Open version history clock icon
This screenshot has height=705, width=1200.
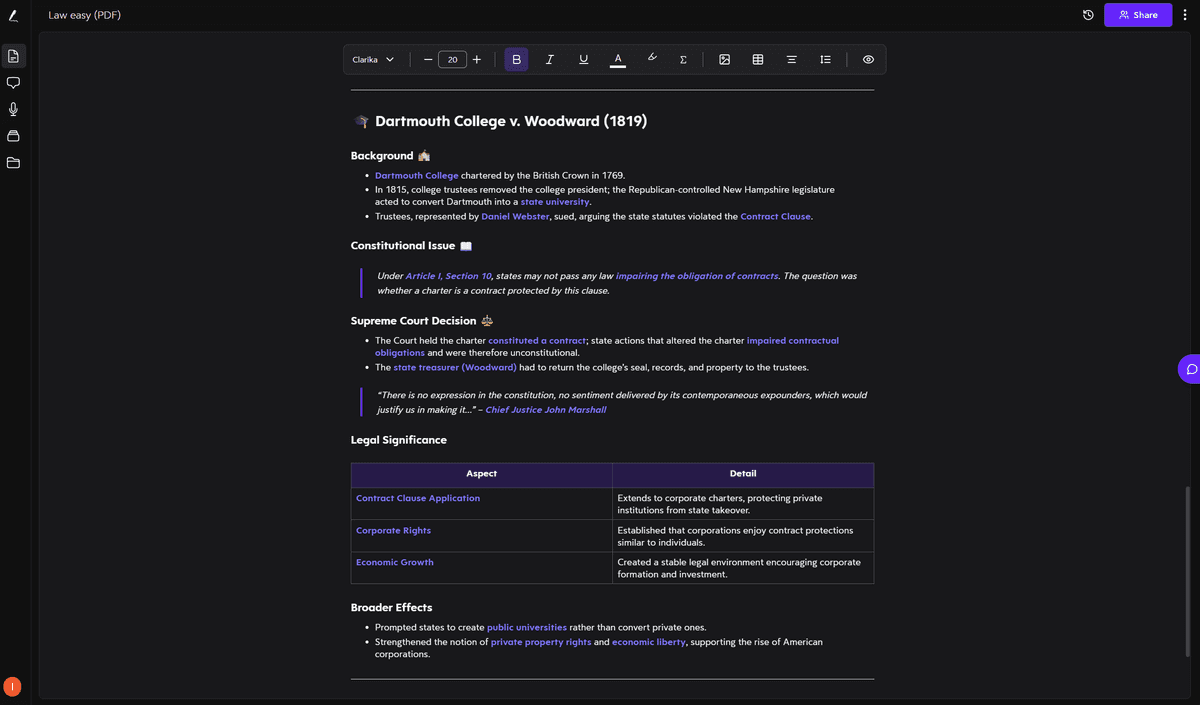tap(1088, 15)
